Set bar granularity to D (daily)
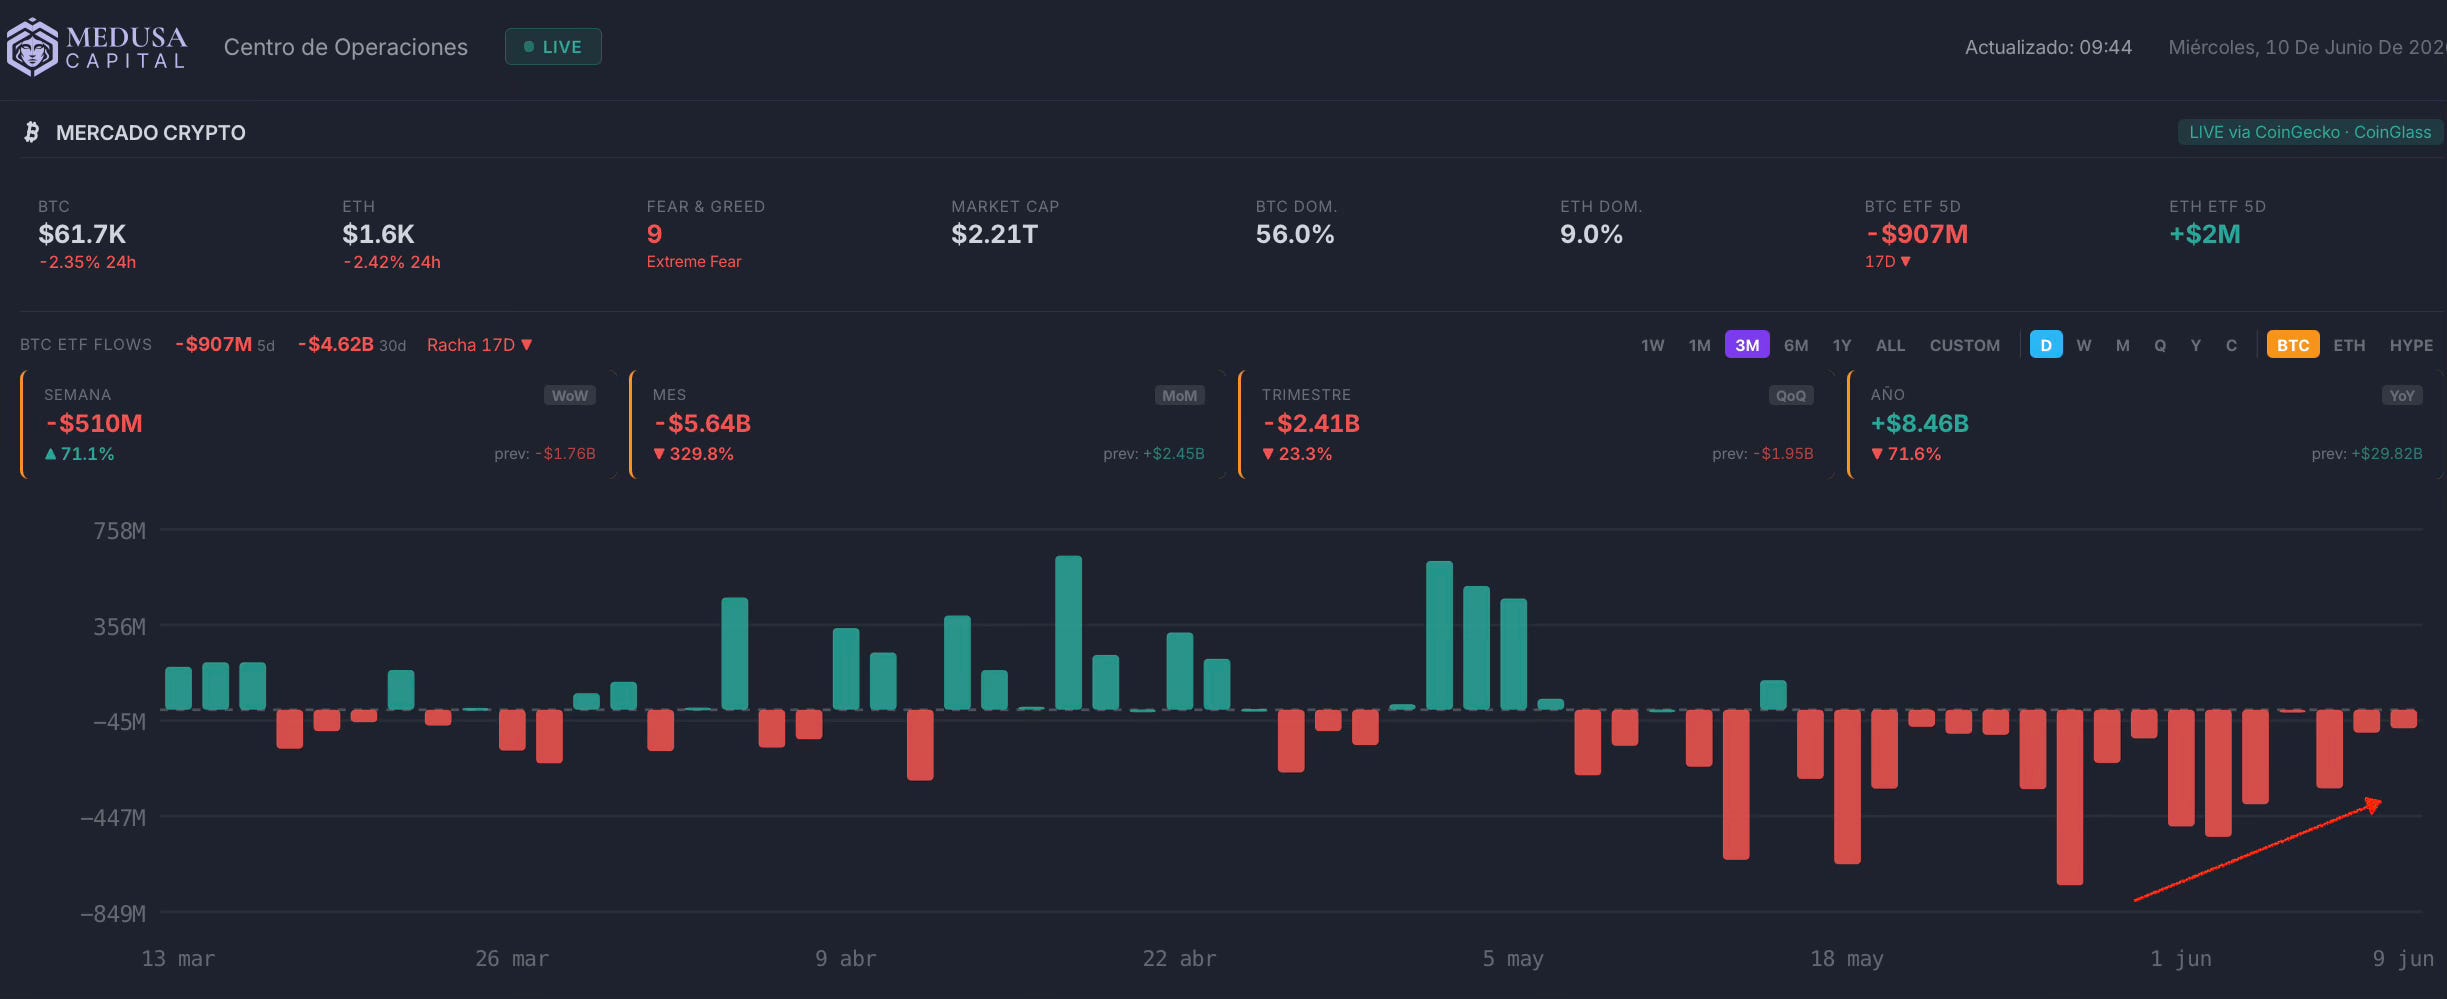This screenshot has height=999, width=2447. (x=2046, y=345)
